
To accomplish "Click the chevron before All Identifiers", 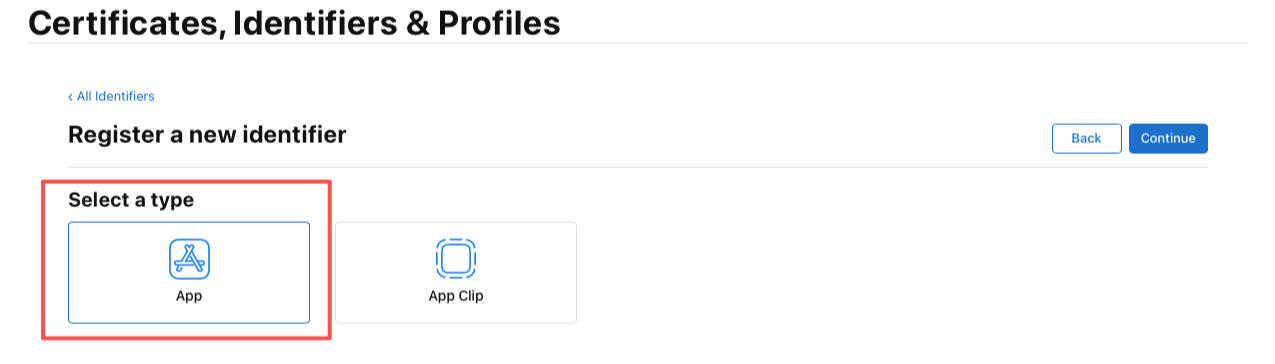I will pyautogui.click(x=70, y=96).
